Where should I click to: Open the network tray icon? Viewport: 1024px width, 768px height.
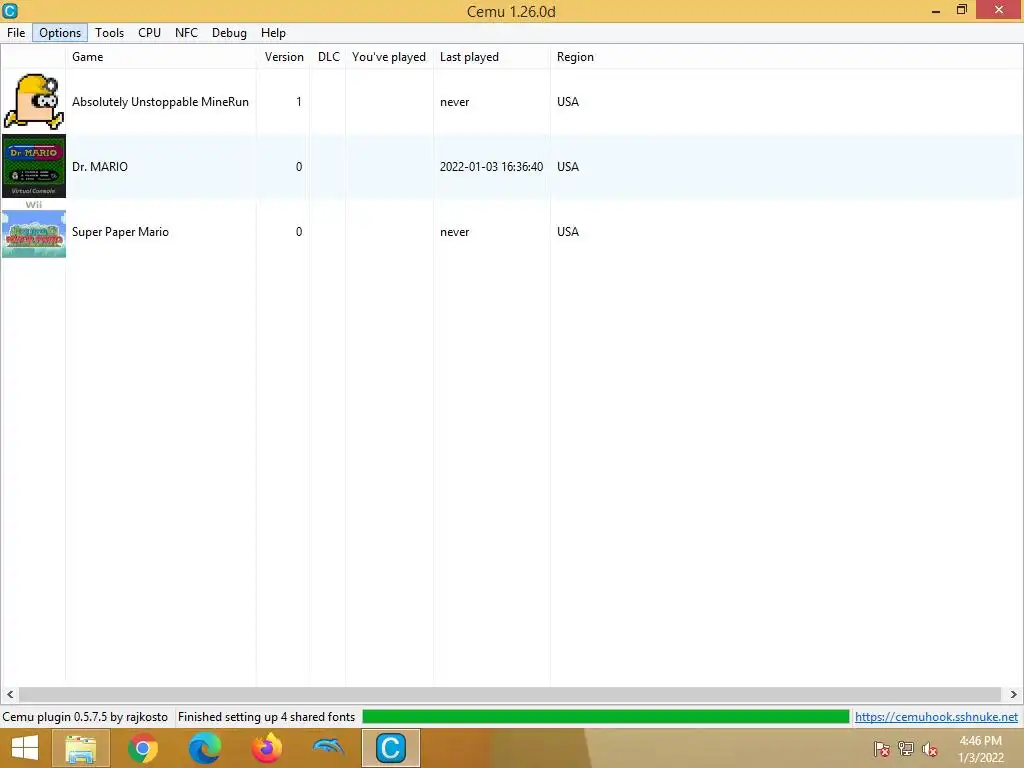coord(906,749)
